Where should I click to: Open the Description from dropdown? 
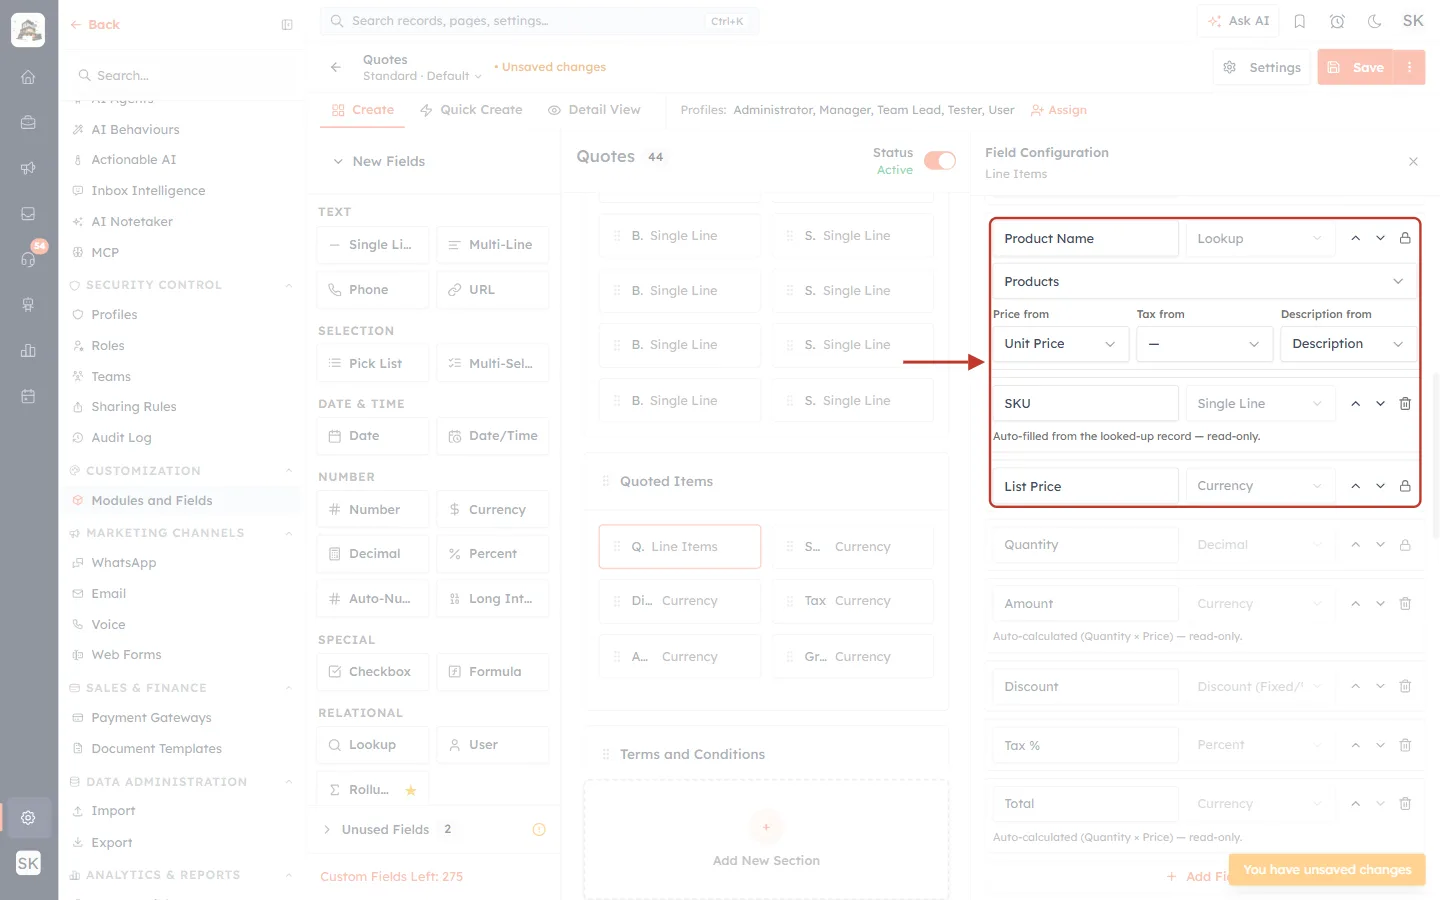point(1349,344)
